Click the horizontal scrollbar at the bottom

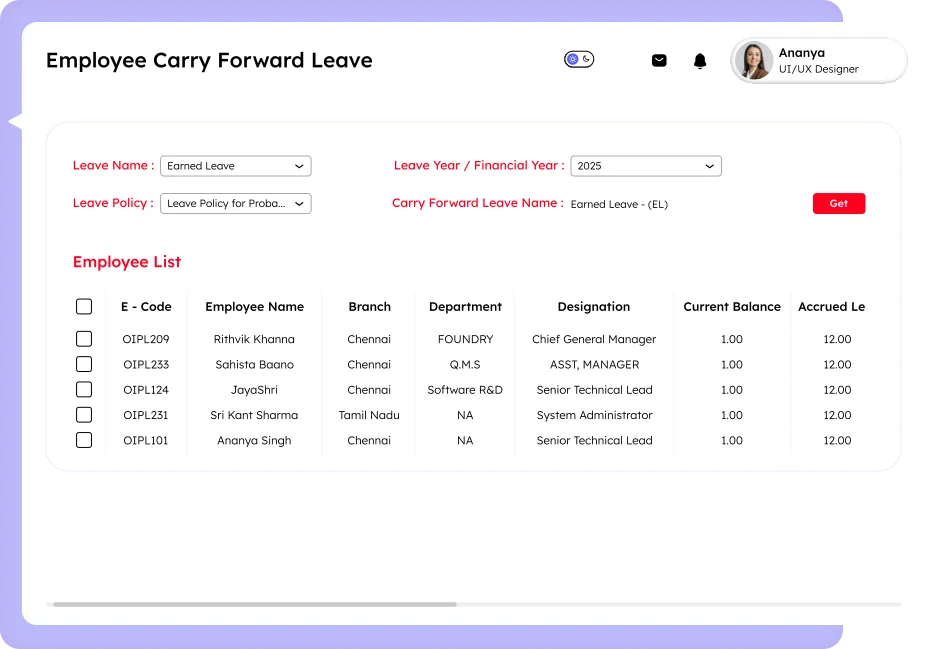tap(255, 603)
